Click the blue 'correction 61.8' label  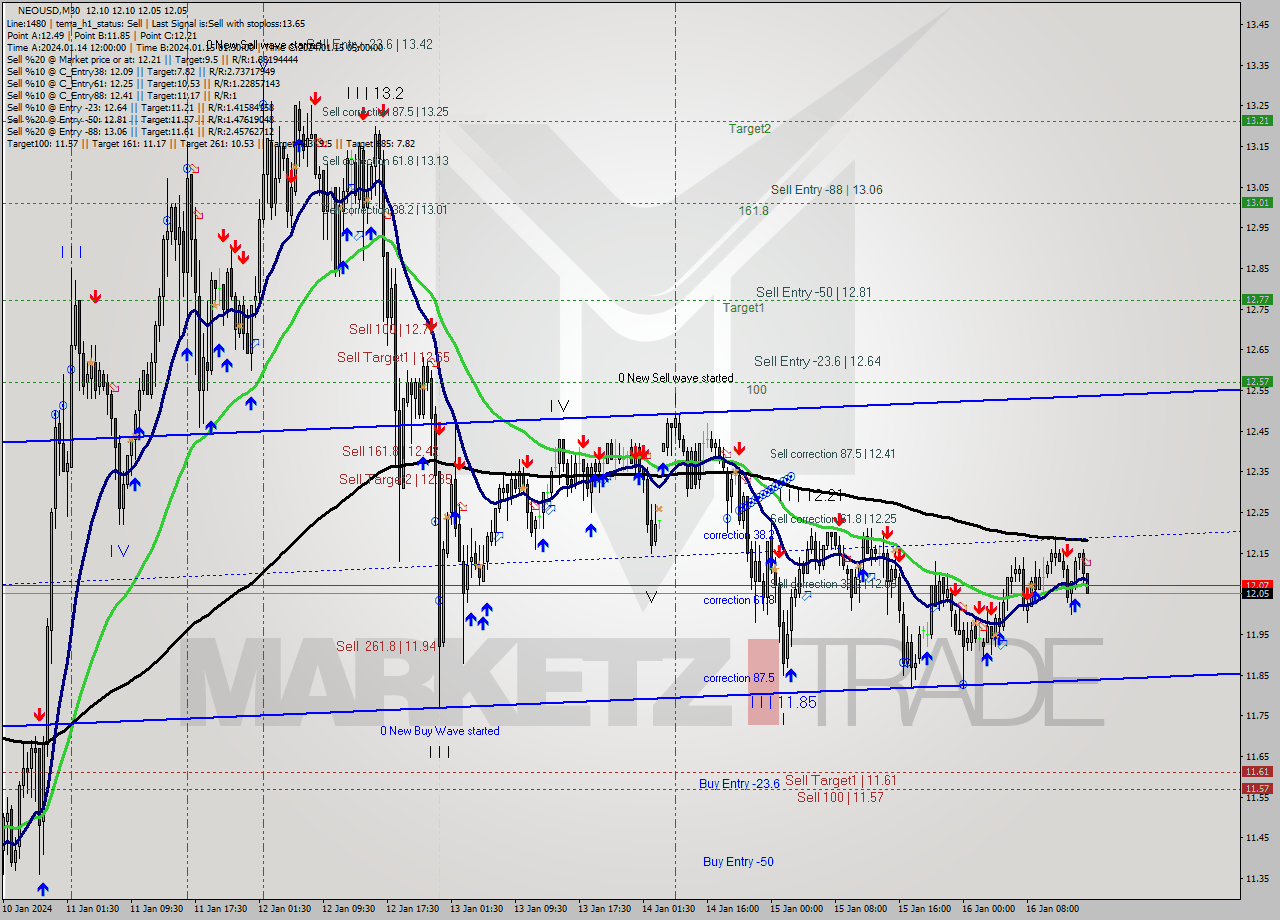(738, 600)
